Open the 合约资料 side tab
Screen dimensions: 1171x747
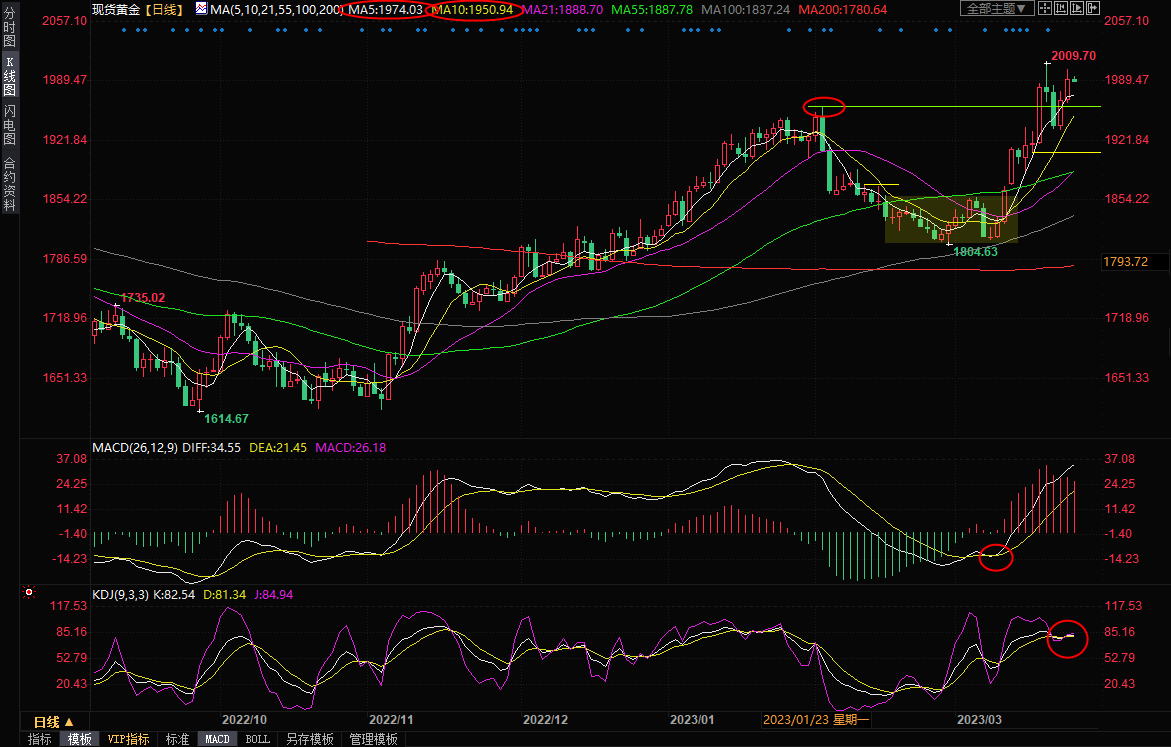9,183
